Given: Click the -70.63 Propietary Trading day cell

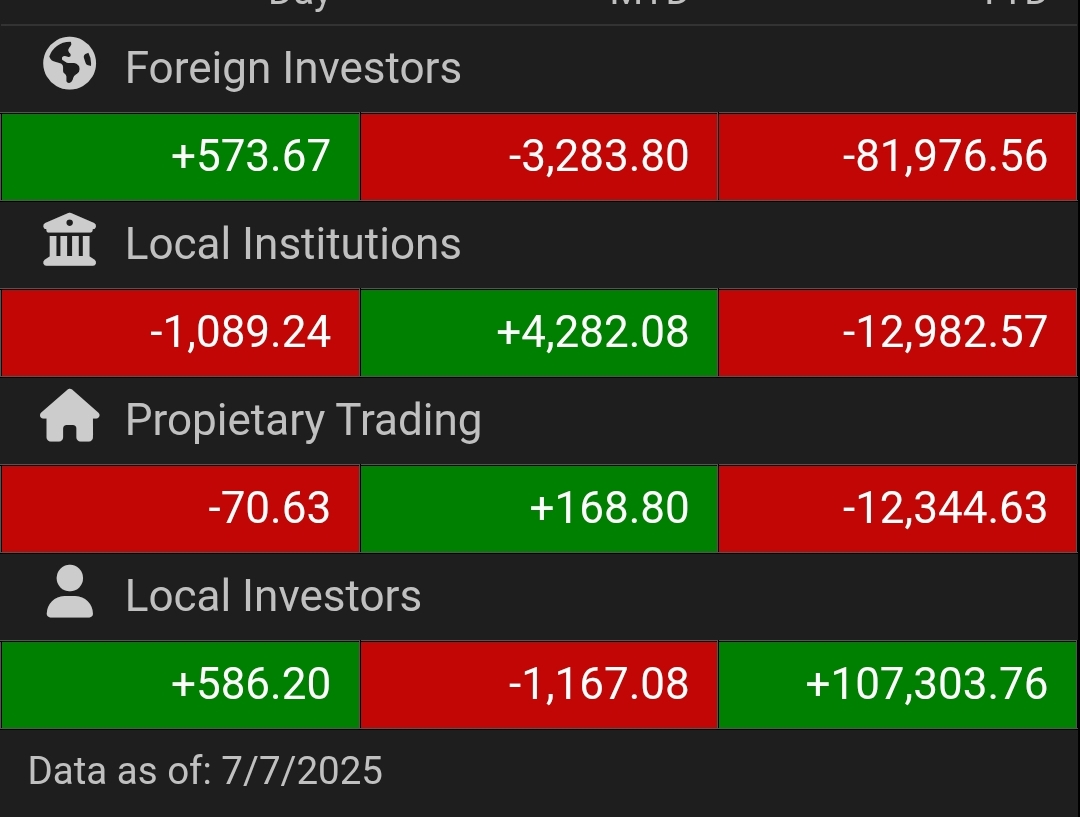Looking at the screenshot, I should (x=180, y=509).
